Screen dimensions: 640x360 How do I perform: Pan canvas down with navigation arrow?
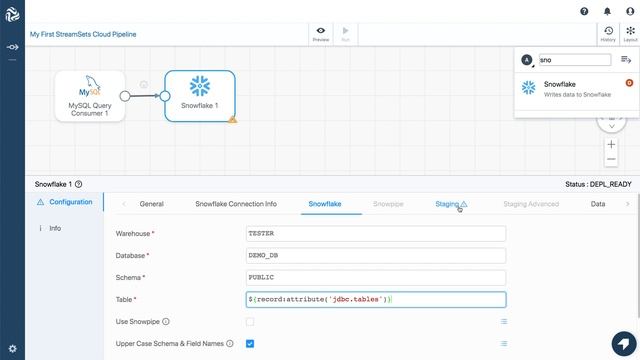[x=611, y=126]
